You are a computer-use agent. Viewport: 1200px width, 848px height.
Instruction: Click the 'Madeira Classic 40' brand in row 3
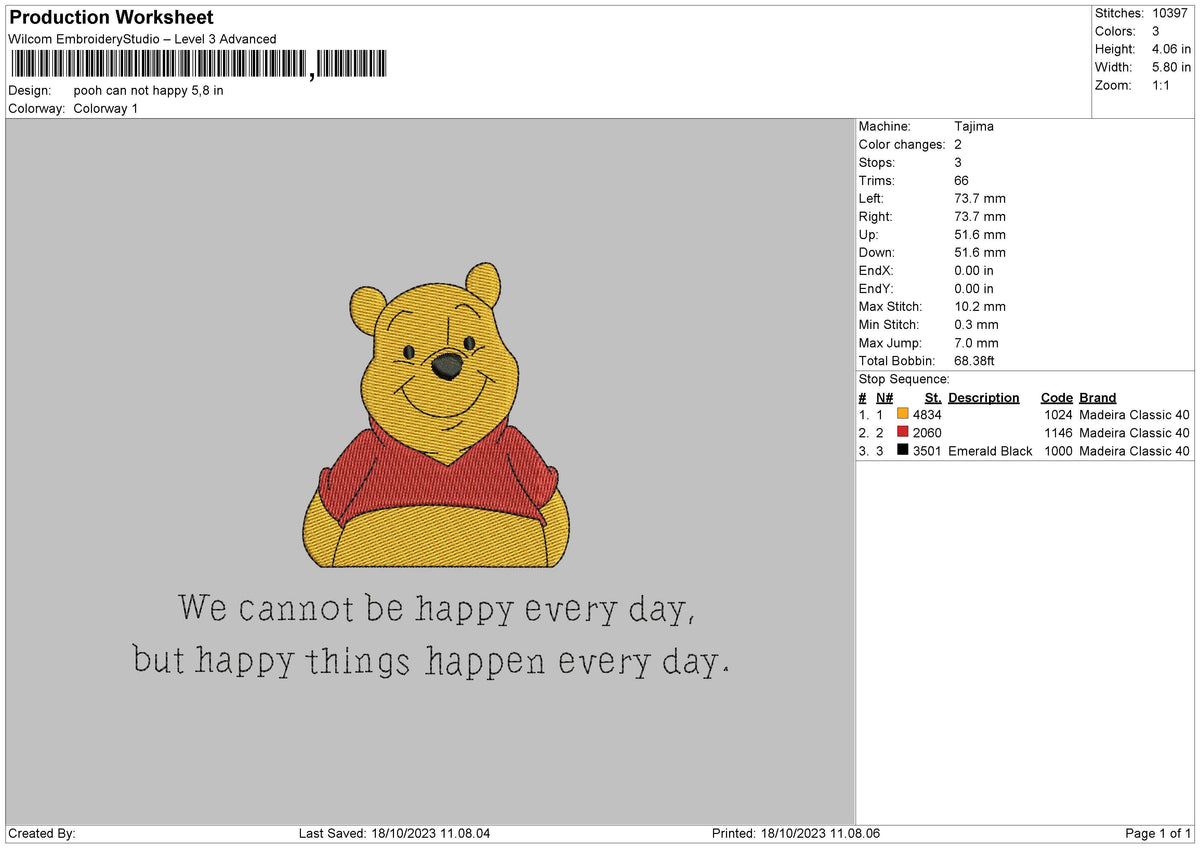1135,451
